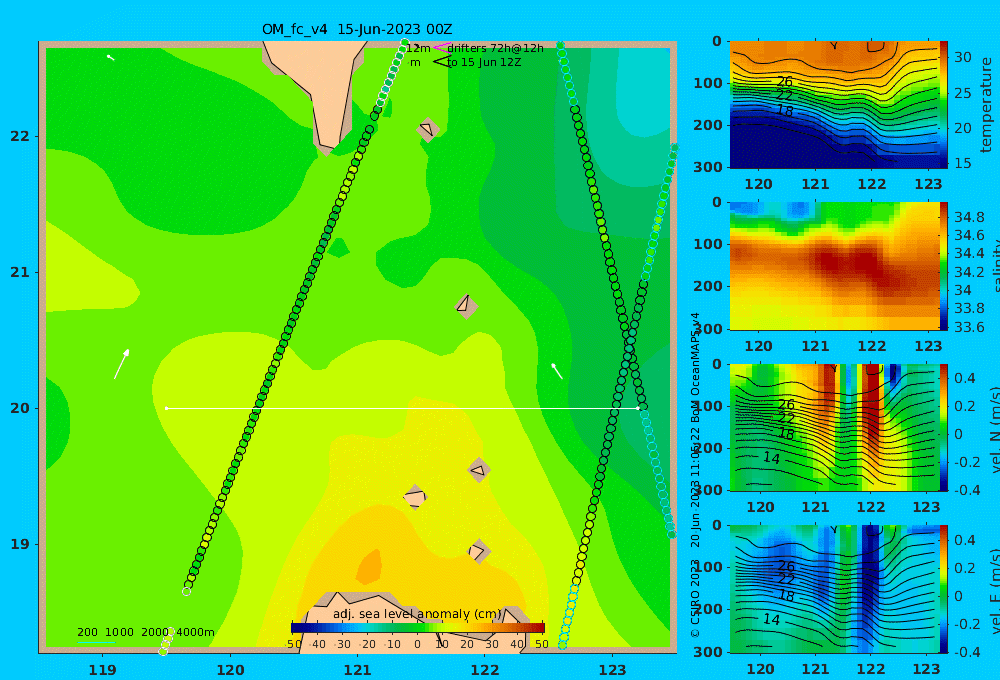Click the plot title OM_fc_v4 15-Jun-2023 00Z
The height and width of the screenshot is (680, 1000).
(x=357, y=29)
